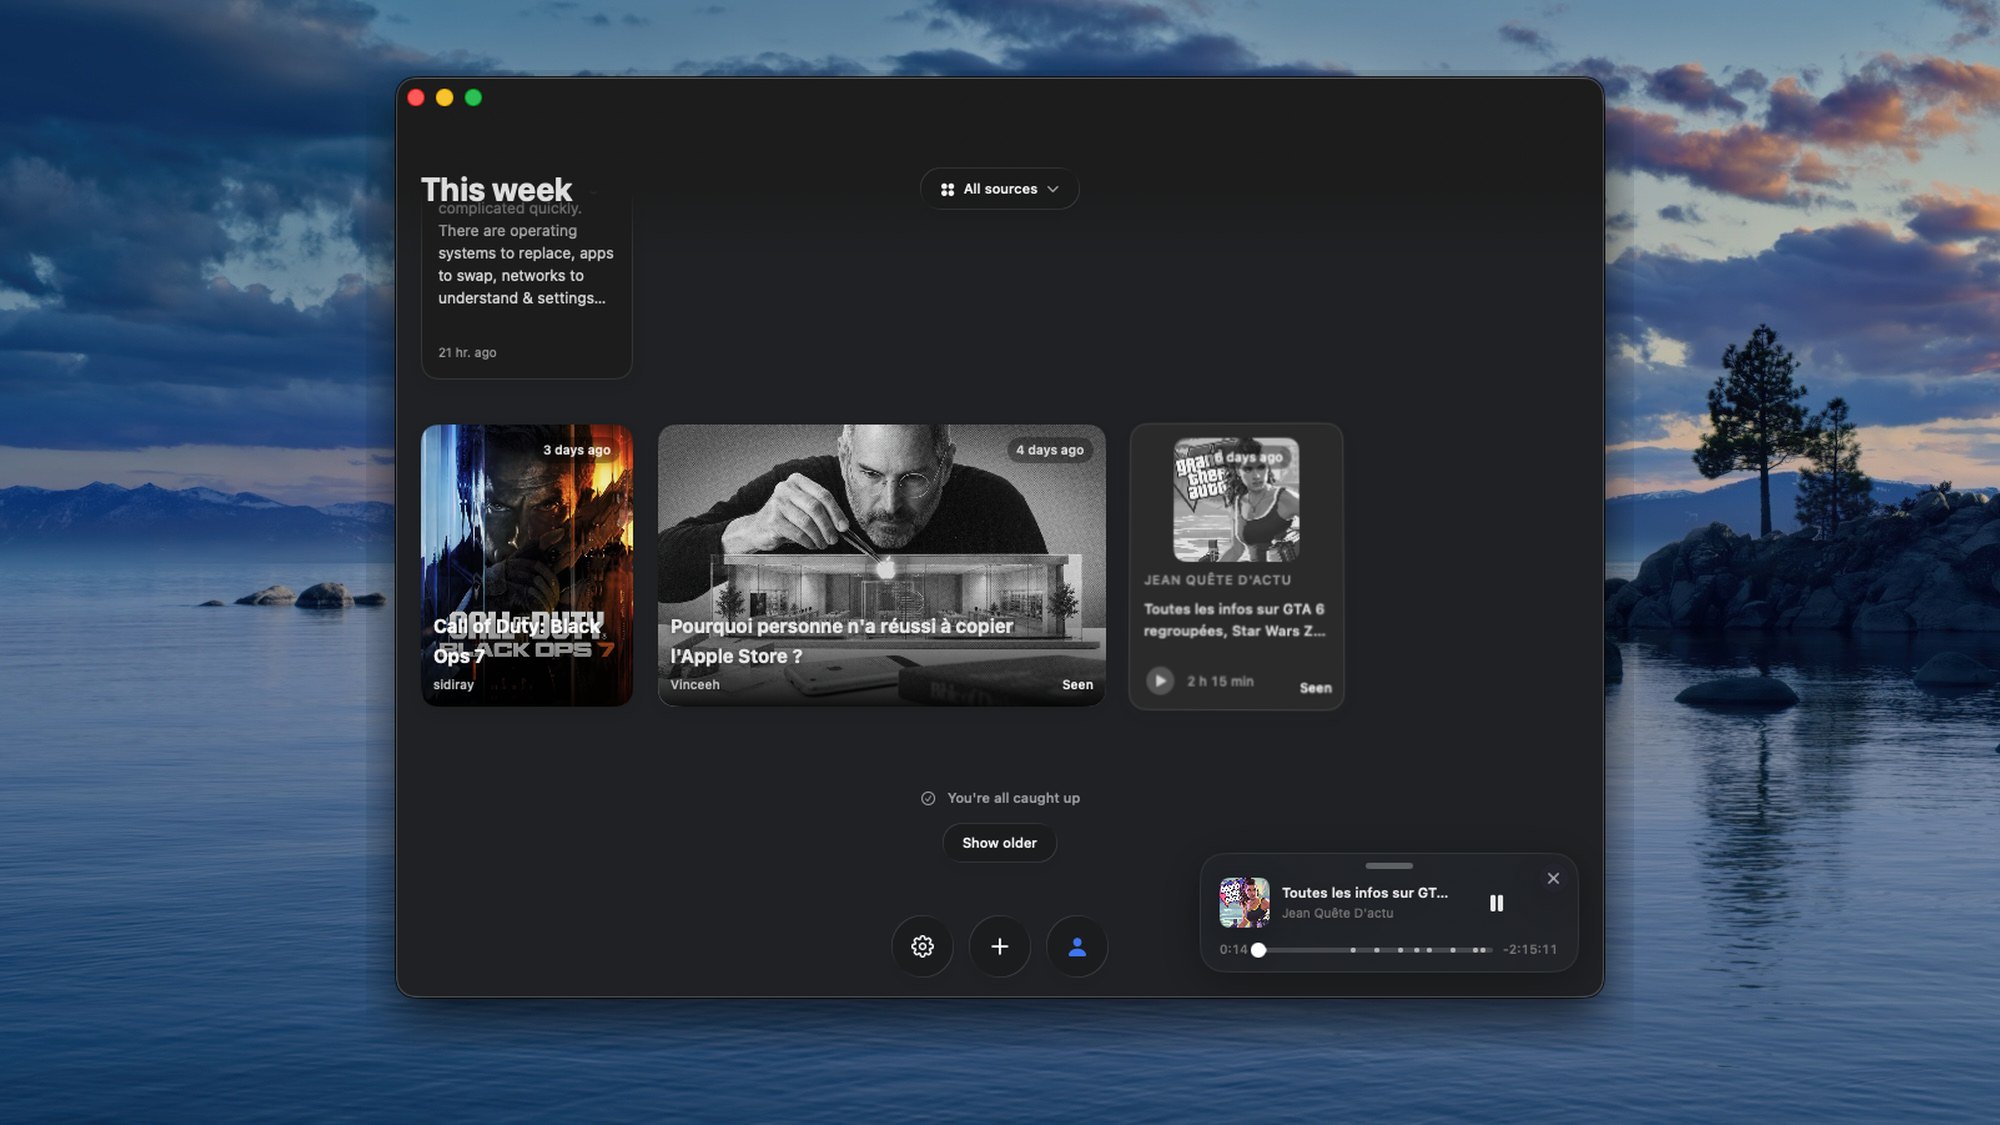Click the Seen label on podcast card
Viewport: 2000px width, 1125px height.
tap(1315, 688)
